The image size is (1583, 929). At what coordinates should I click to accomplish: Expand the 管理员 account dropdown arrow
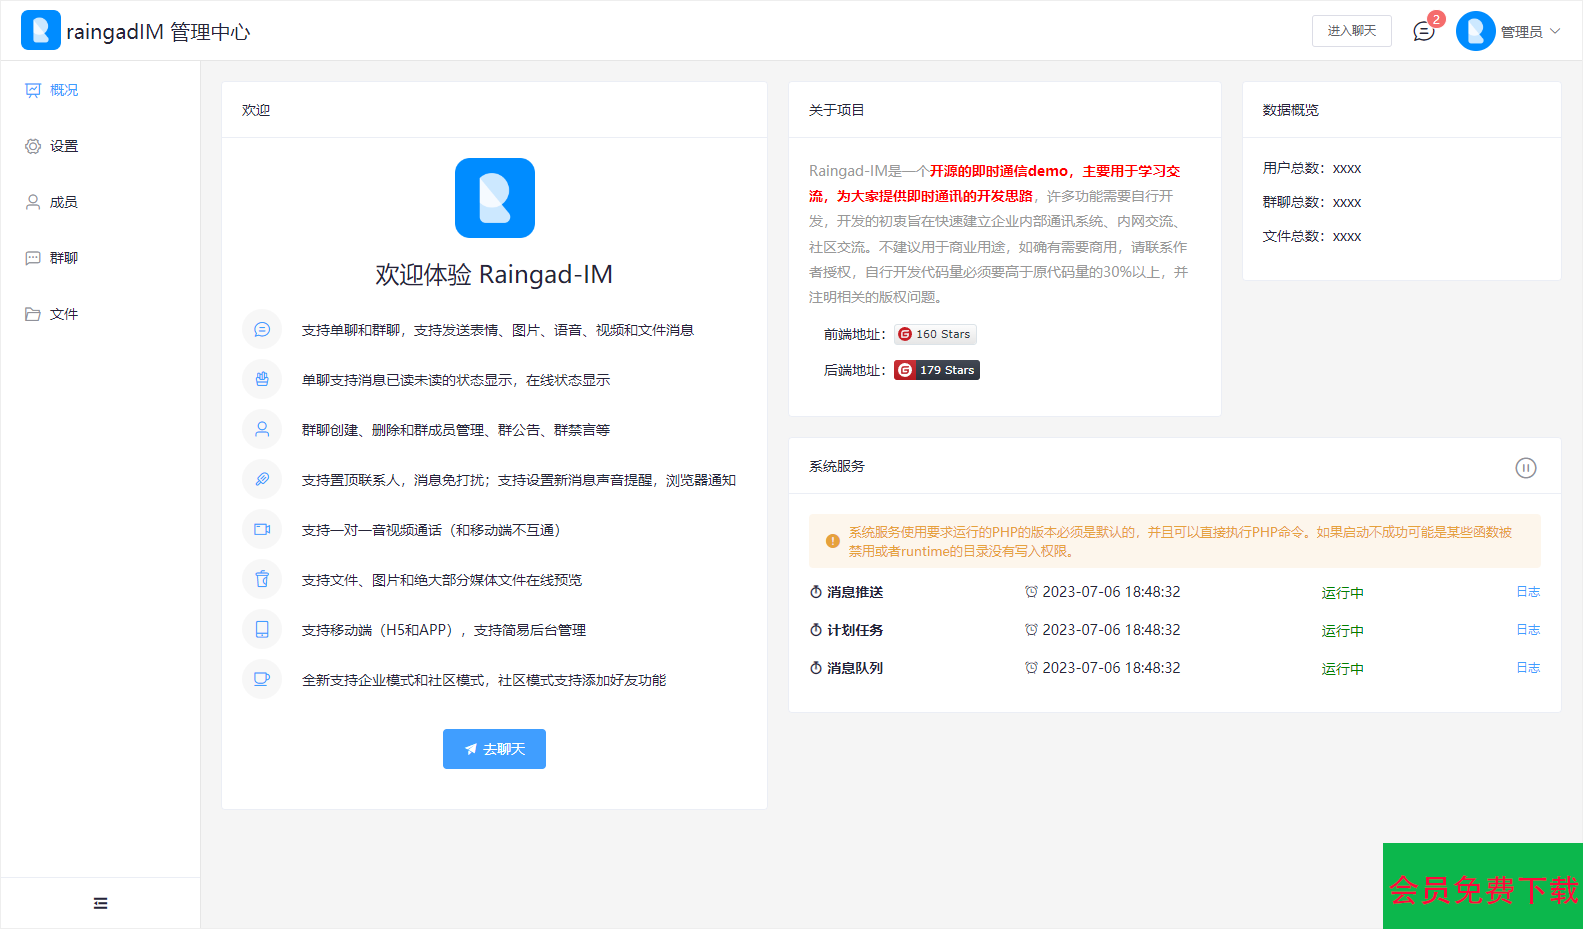[x=1555, y=31]
